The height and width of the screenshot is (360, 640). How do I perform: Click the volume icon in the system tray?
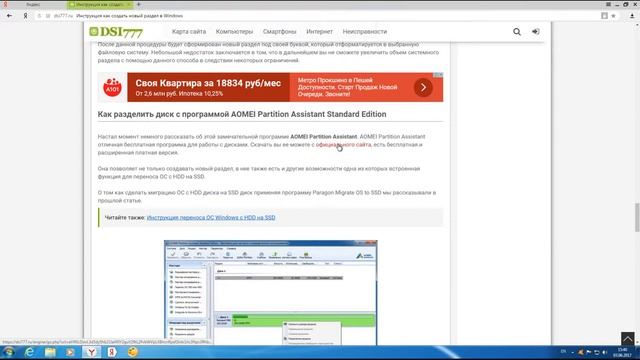point(604,352)
